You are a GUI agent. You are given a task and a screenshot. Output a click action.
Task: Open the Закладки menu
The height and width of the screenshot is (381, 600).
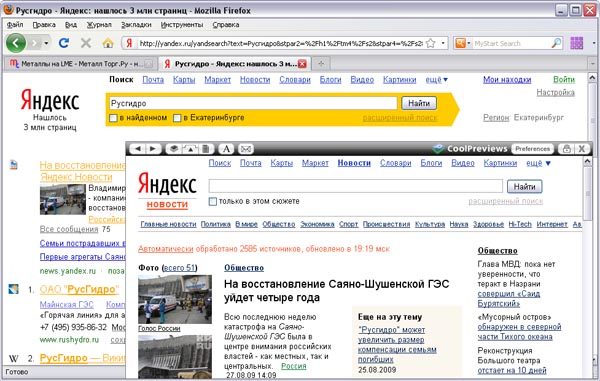[136, 25]
